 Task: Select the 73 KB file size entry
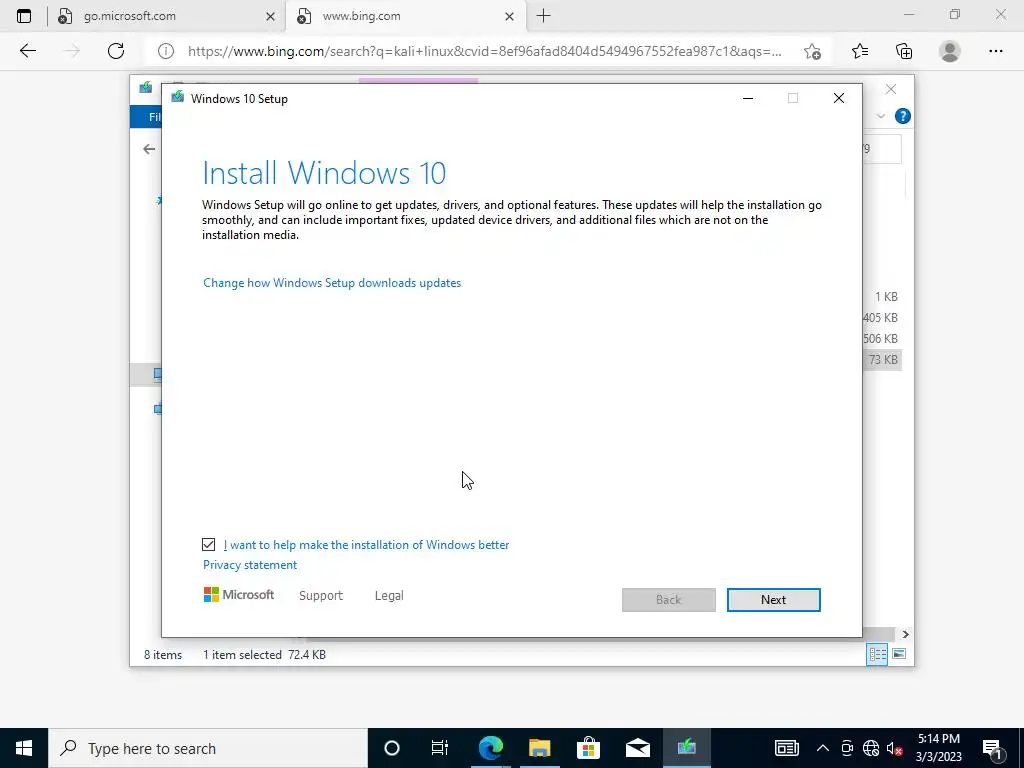coord(883,360)
